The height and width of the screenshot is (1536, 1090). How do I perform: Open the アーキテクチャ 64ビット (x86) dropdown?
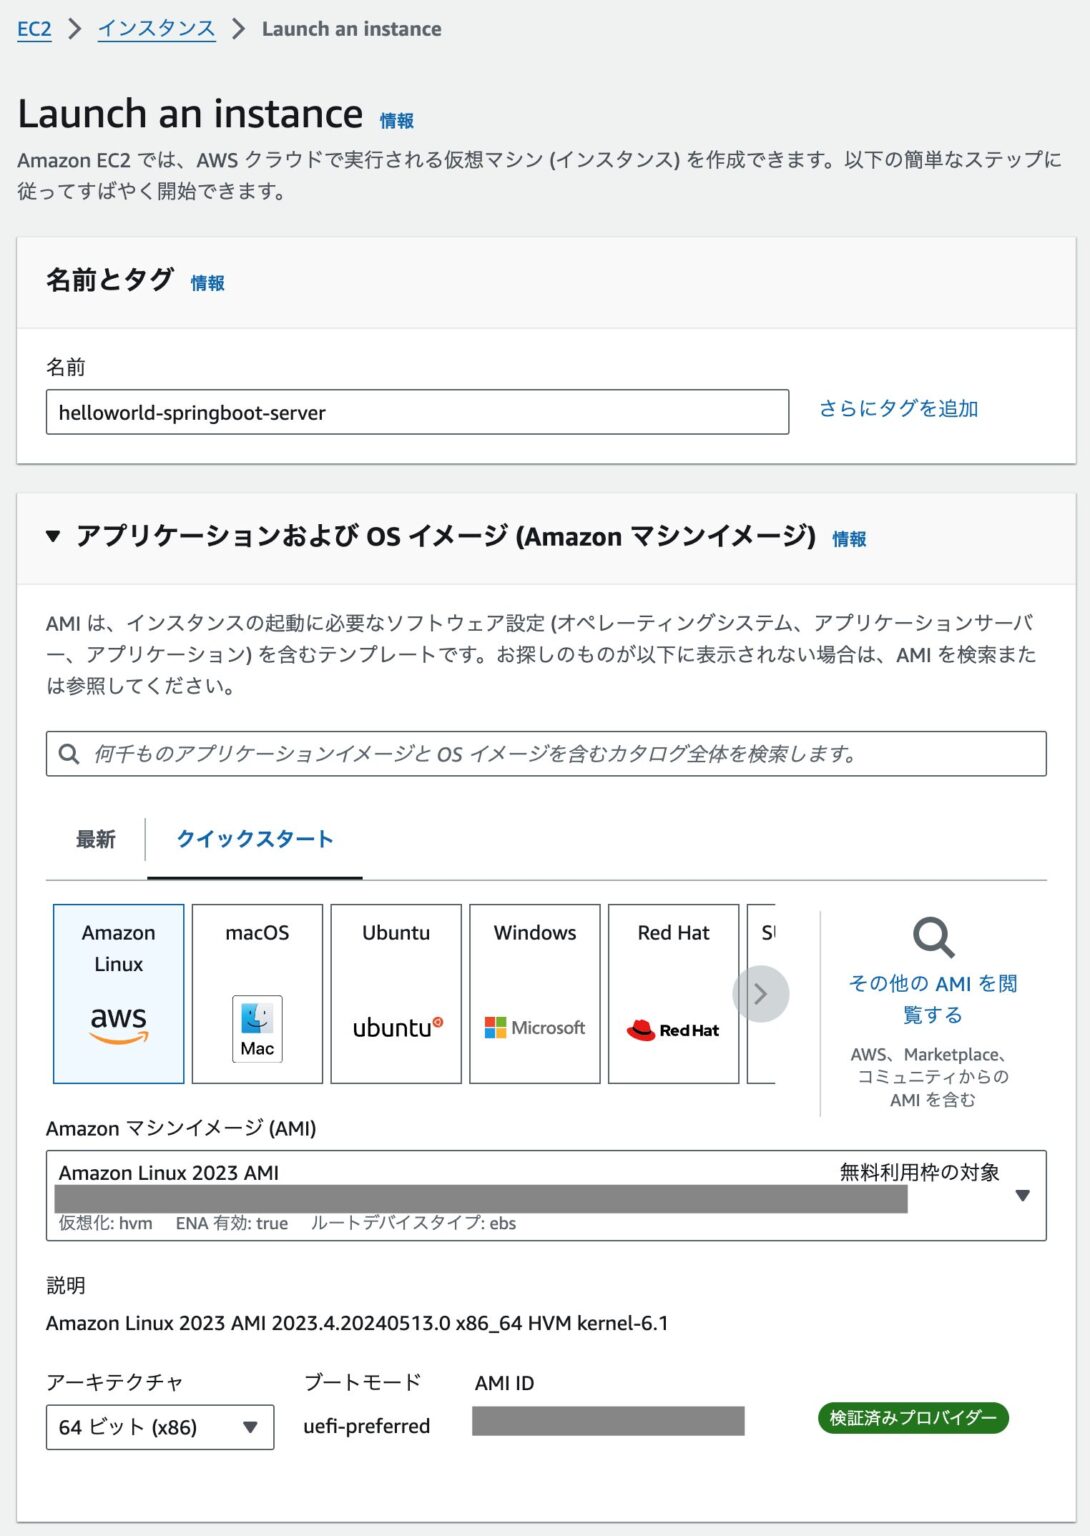(x=251, y=1426)
